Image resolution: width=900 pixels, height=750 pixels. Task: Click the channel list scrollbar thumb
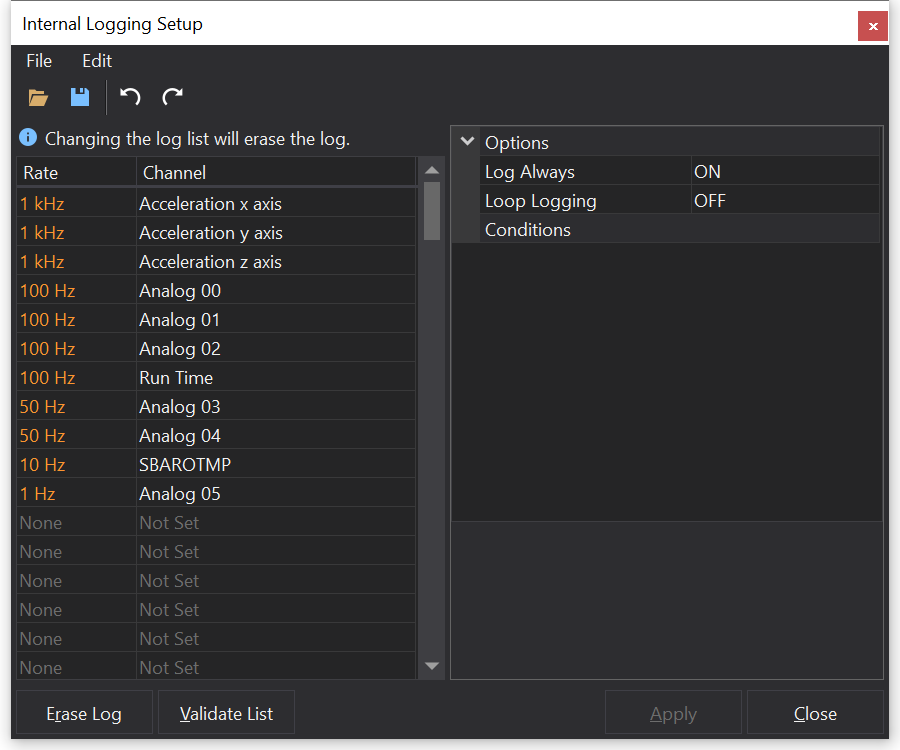432,210
